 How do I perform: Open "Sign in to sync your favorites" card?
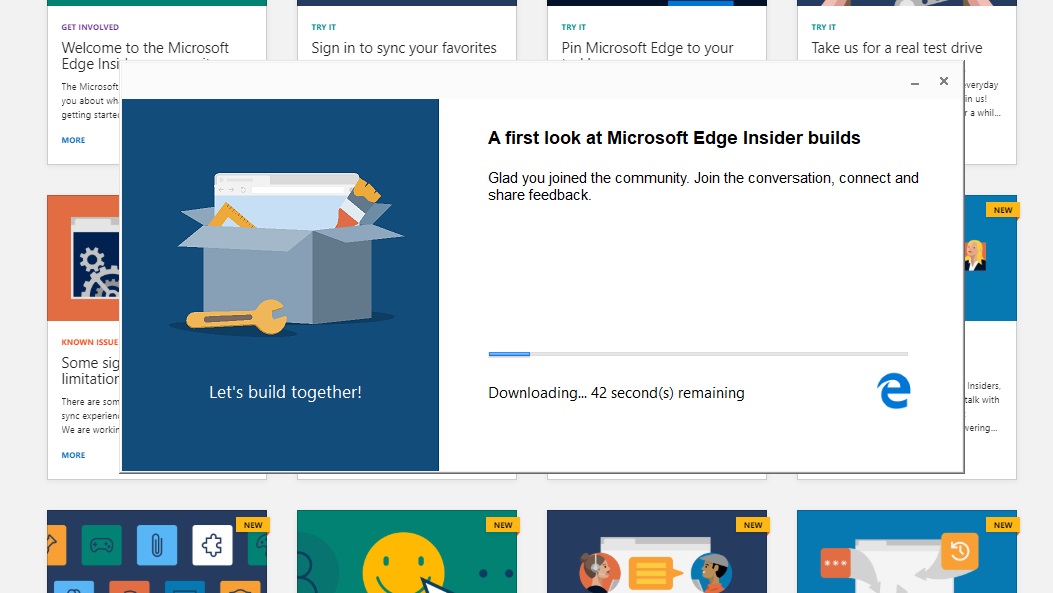[403, 48]
